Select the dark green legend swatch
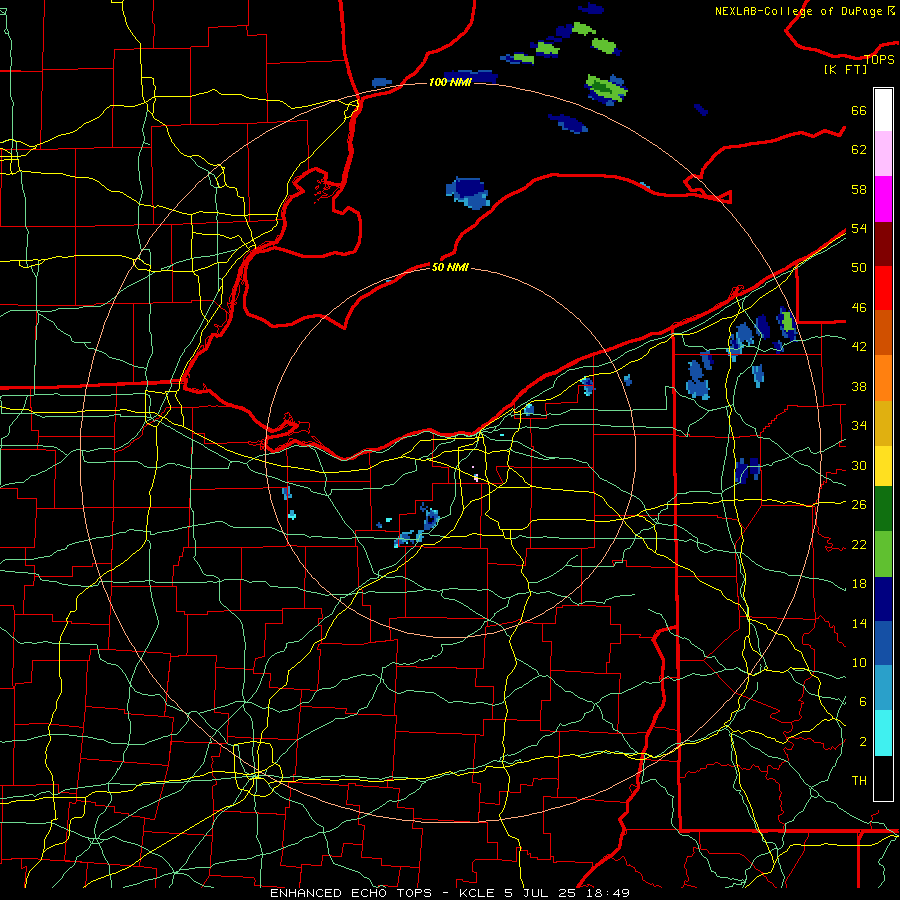The width and height of the screenshot is (900, 900). (883, 509)
